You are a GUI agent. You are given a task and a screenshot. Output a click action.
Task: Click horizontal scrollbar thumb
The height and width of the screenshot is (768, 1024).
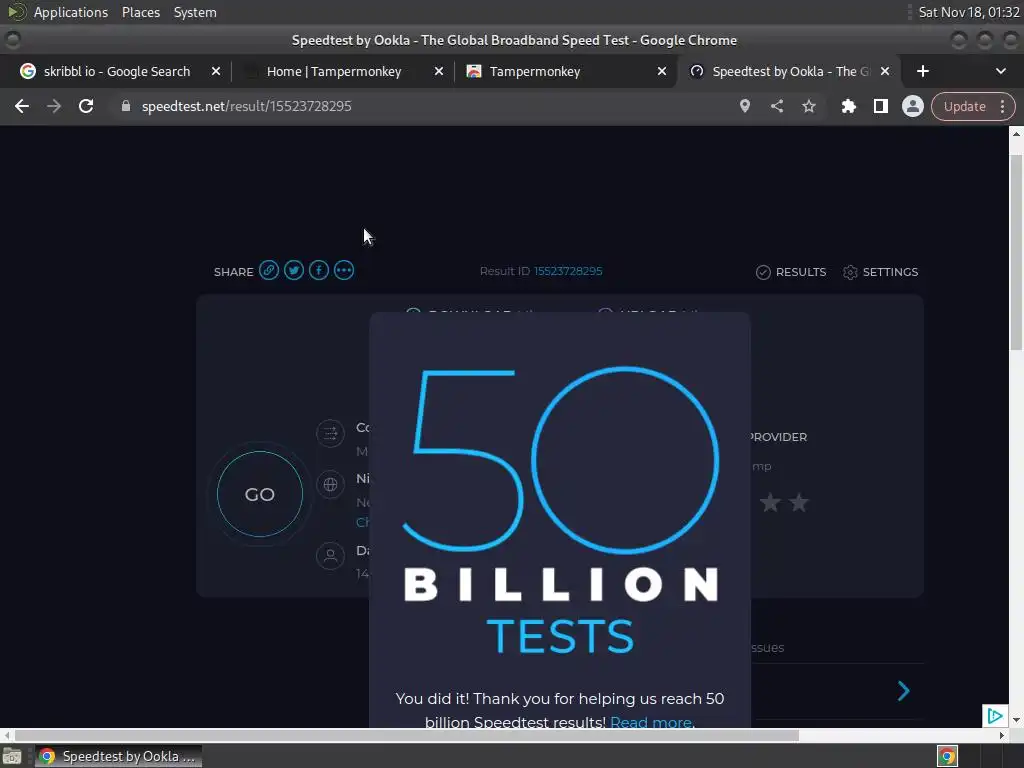tap(406, 735)
